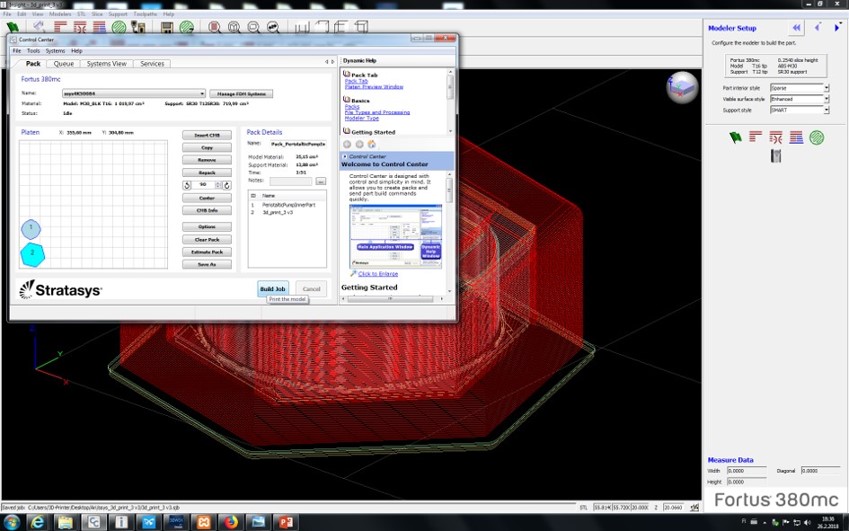Screen dimensions: 849x531
Task: Click the toolpath layers icon in Modeler Setup panel
Action: (x=796, y=137)
